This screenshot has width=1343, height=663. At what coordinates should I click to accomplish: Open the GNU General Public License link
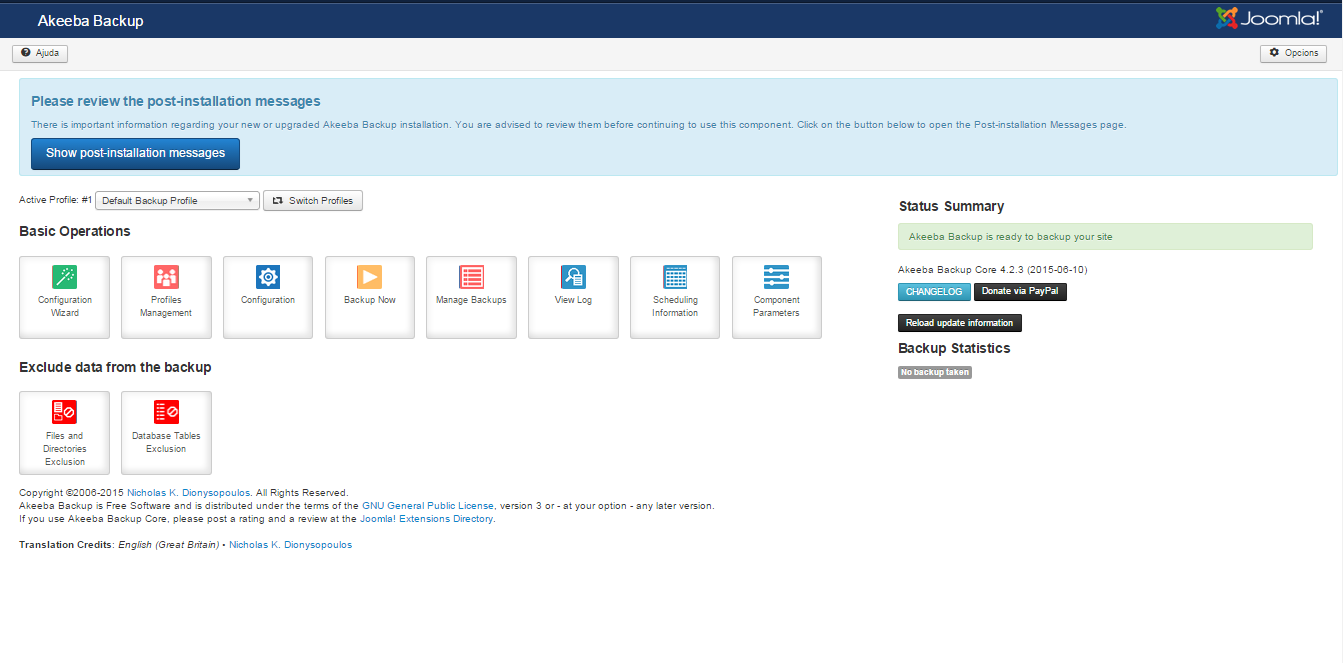[x=427, y=506]
